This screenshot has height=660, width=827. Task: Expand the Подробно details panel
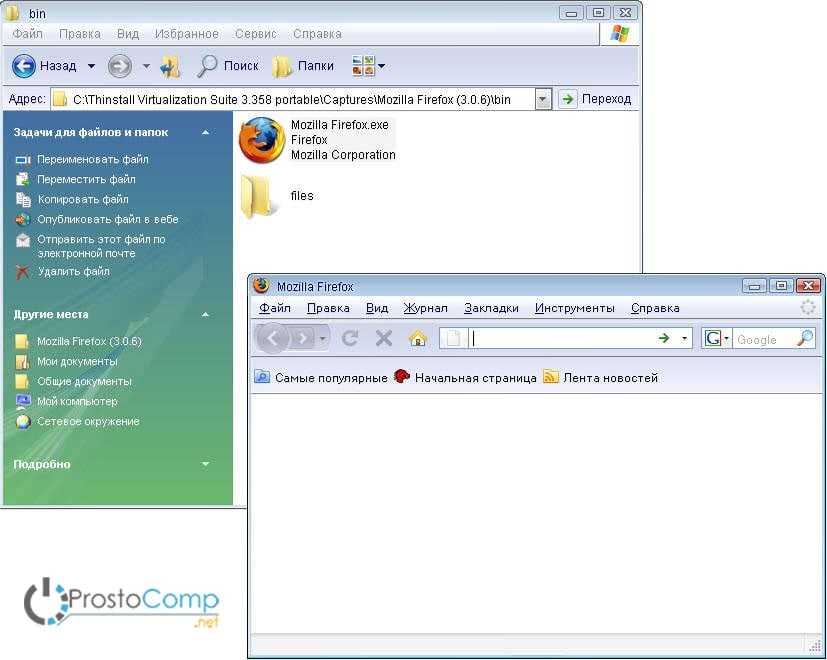[x=205, y=464]
